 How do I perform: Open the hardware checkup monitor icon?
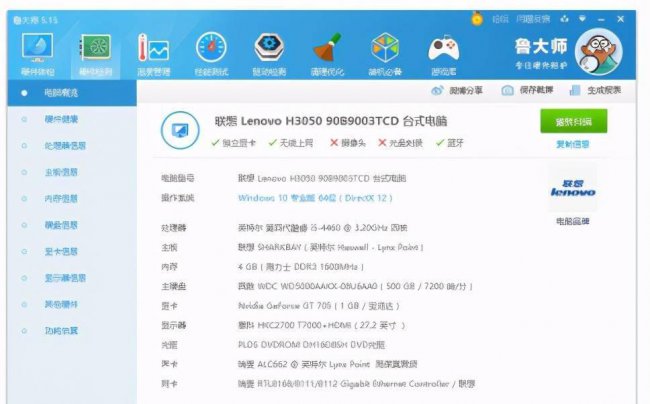(37, 47)
